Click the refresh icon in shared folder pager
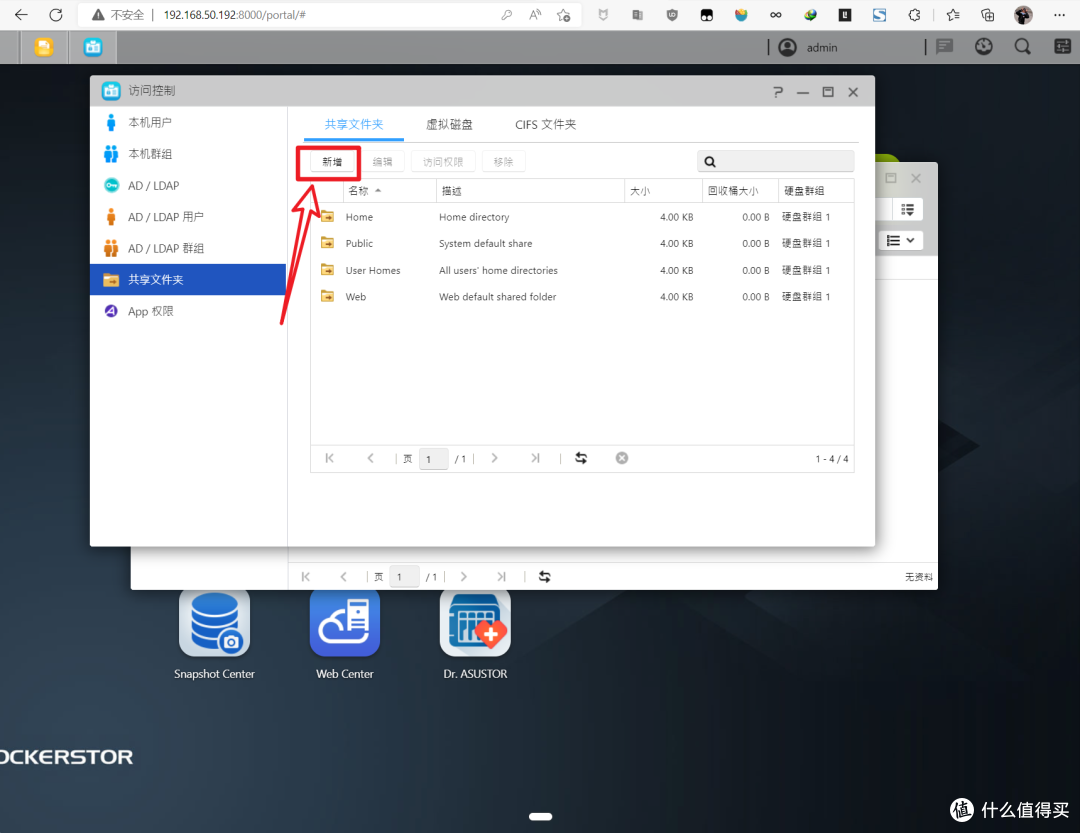1080x833 pixels. coord(581,458)
